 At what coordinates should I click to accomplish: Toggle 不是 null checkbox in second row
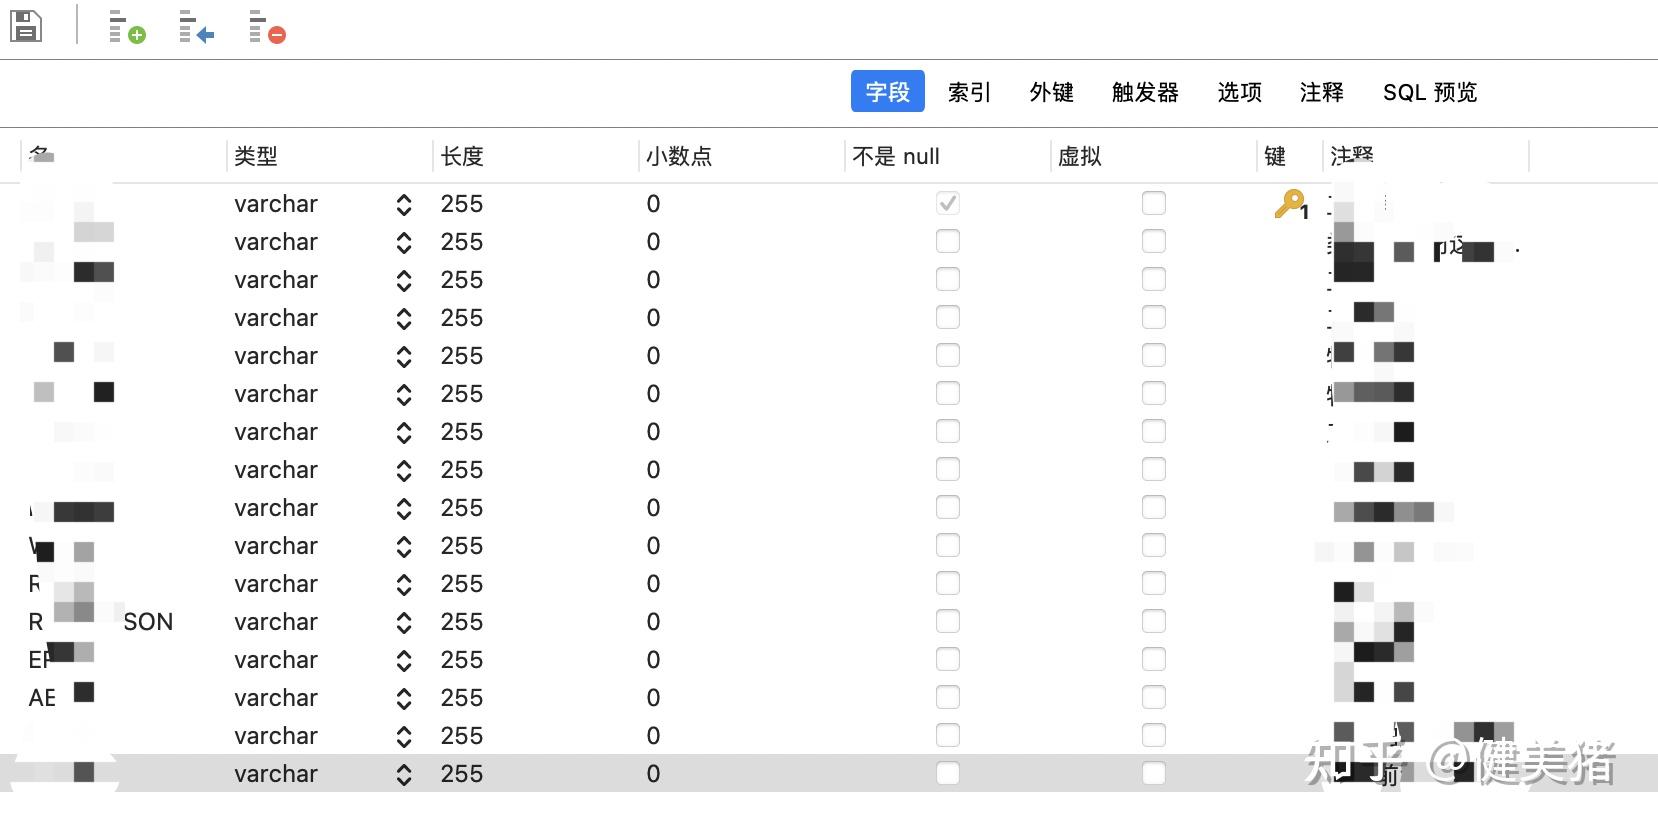948,242
